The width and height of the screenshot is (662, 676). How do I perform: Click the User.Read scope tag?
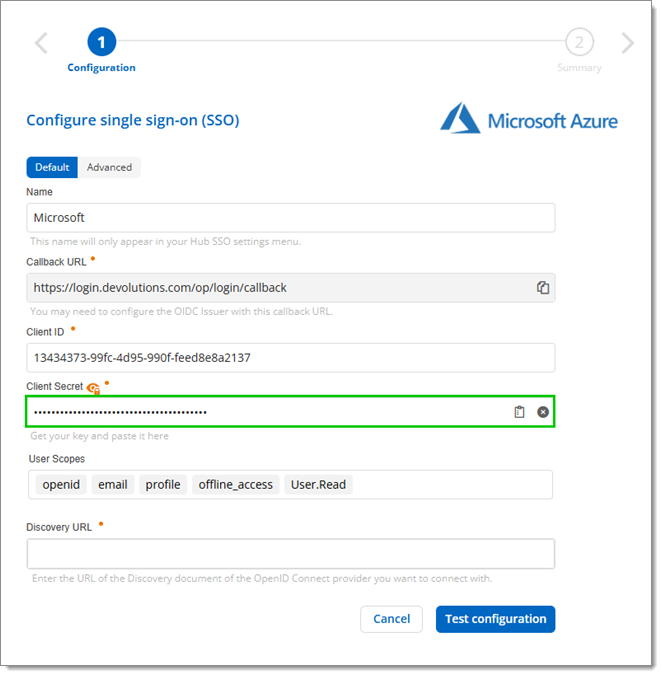click(x=318, y=485)
